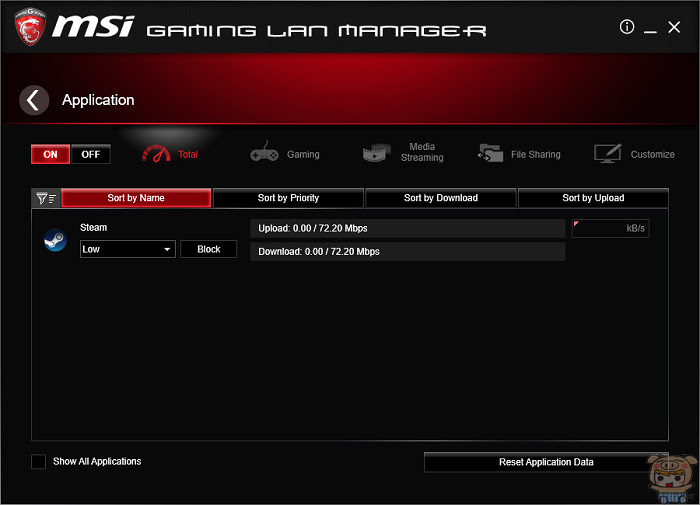Select the Customize monitor icon

pos(608,153)
